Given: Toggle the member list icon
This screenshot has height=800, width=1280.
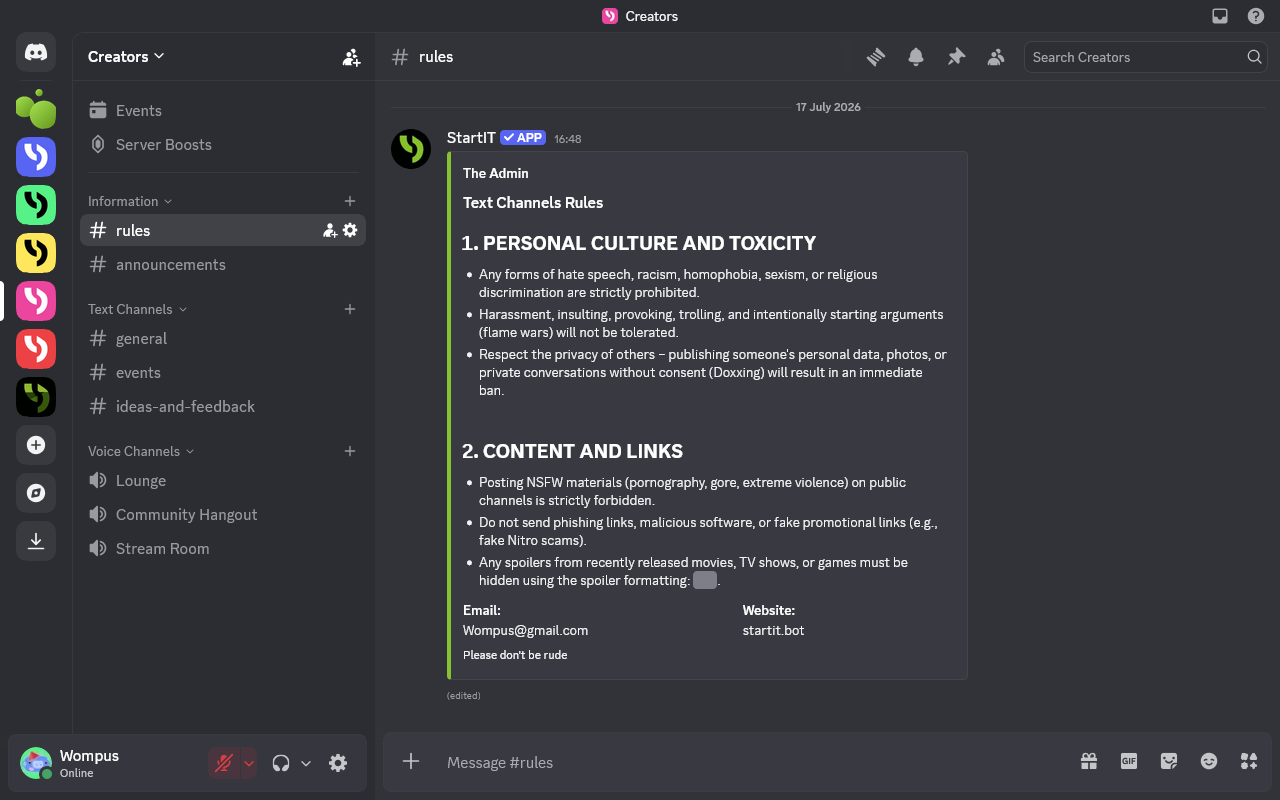Looking at the screenshot, I should [996, 57].
